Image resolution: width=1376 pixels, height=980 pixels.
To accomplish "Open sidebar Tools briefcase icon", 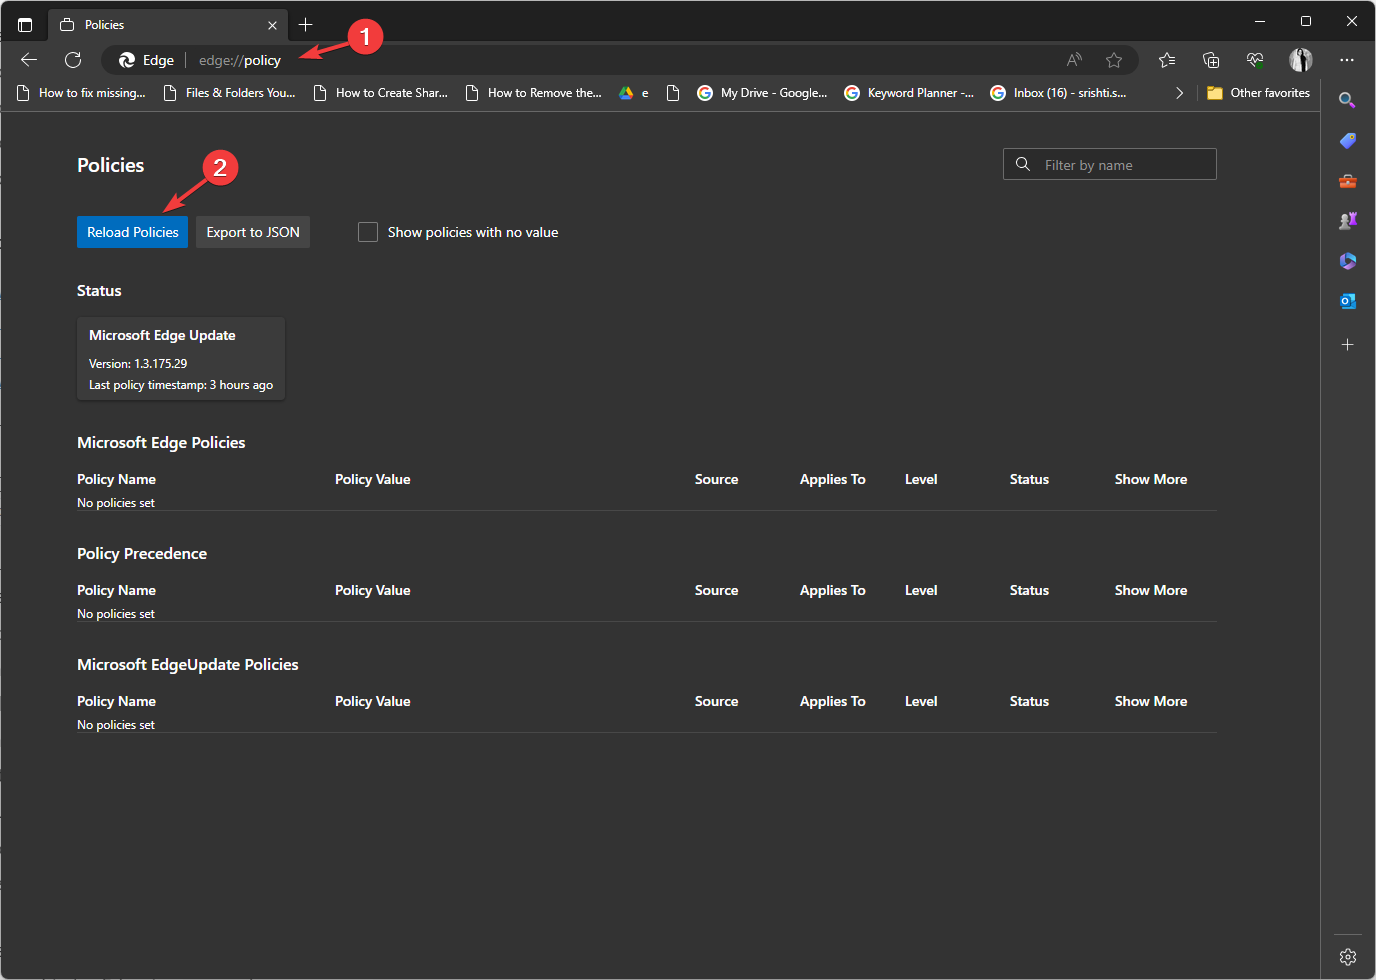I will [1348, 181].
